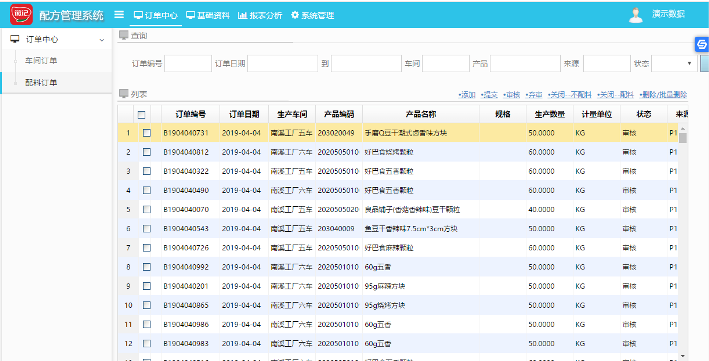Open the 基础资料 top menu
This screenshot has width=709, height=361.
pos(208,15)
